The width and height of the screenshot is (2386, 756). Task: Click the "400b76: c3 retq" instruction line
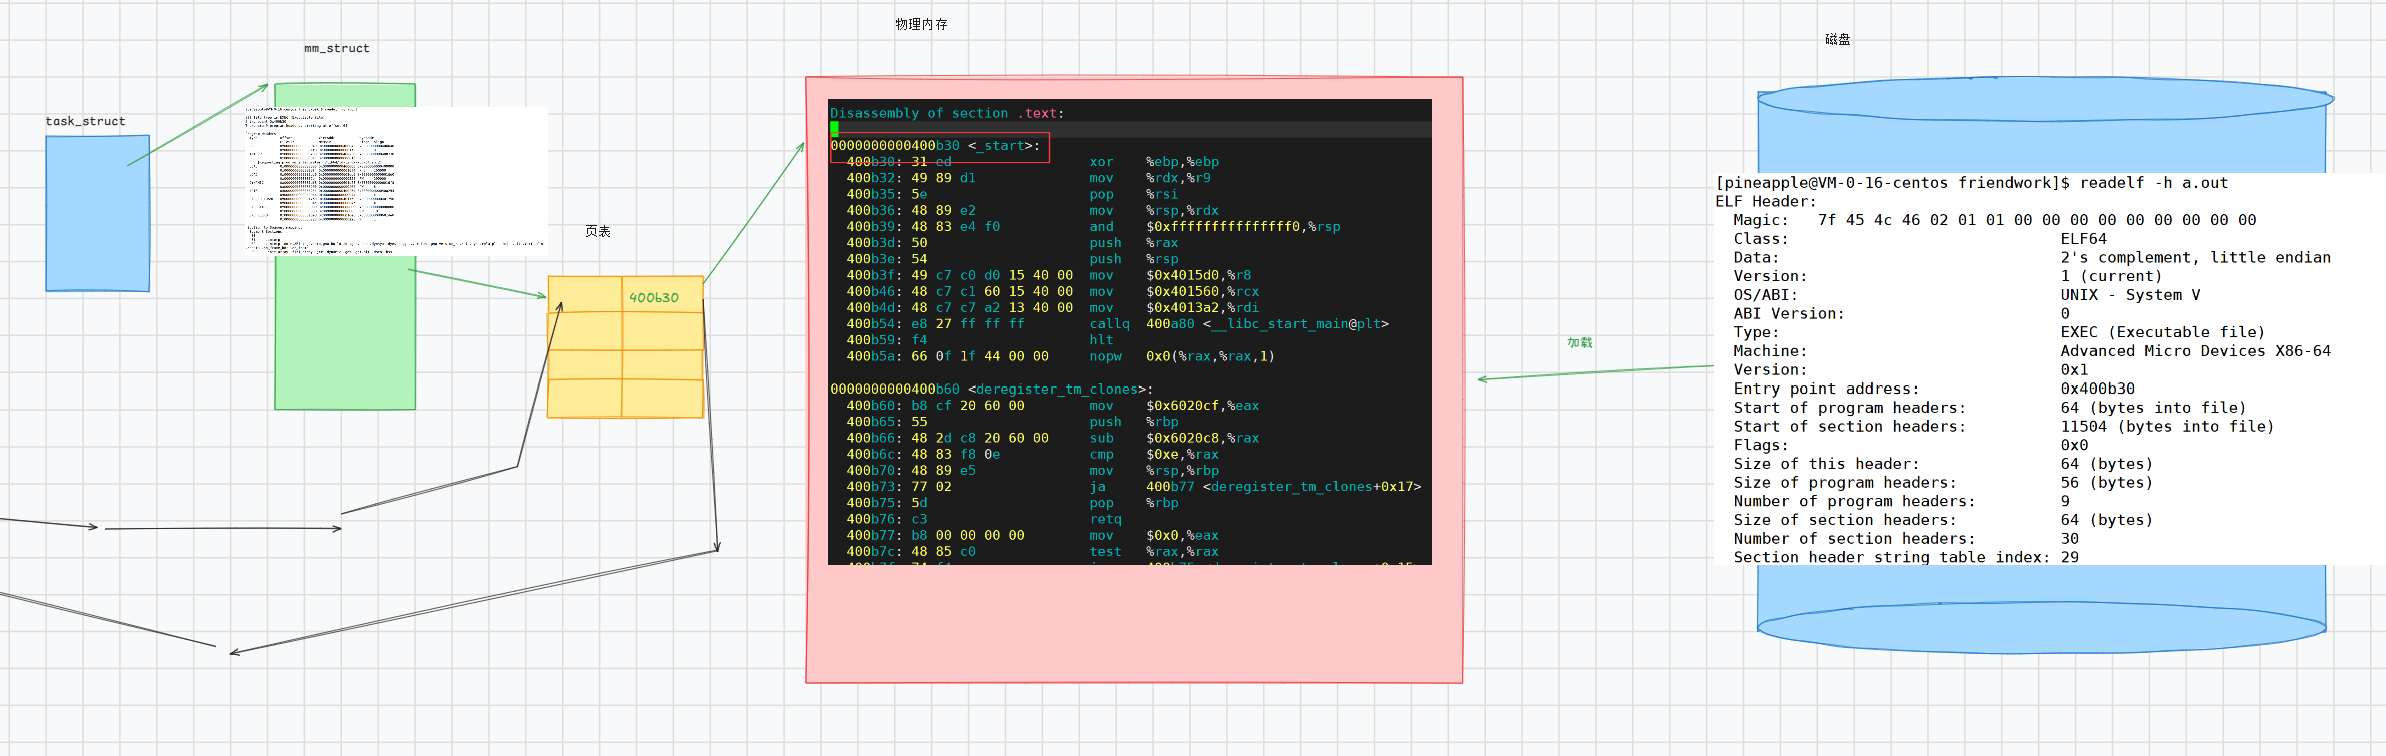pyautogui.click(x=984, y=519)
